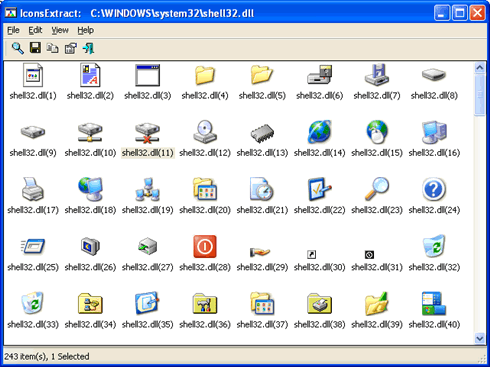Click the label text shell32.dll(18)
The image size is (490, 367).
coord(90,210)
